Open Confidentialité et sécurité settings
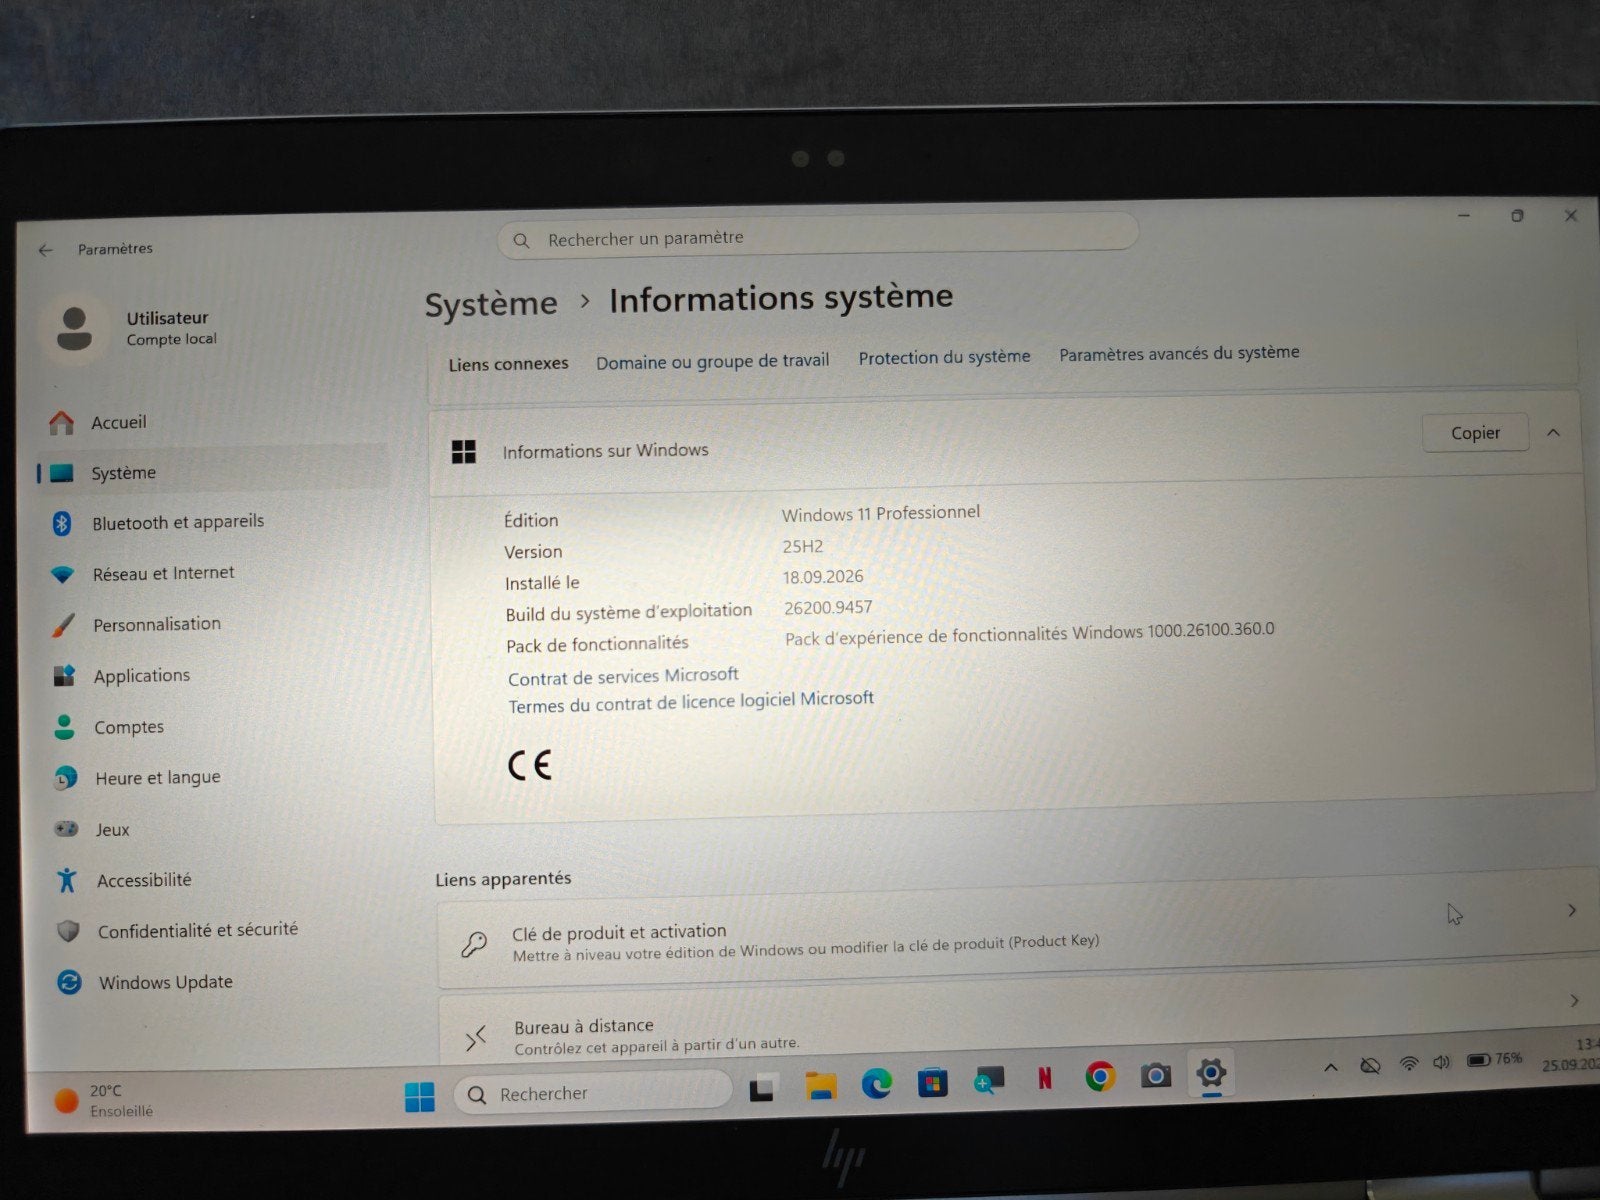1600x1200 pixels. [x=197, y=930]
